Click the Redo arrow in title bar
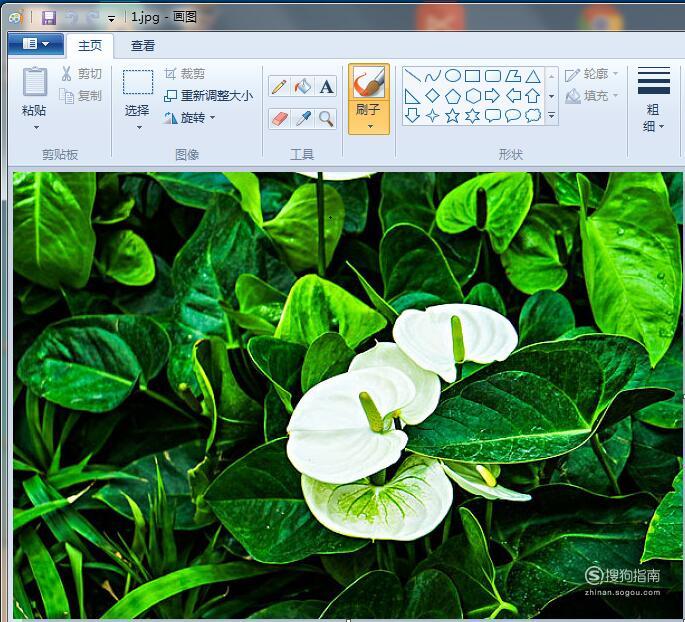Screen dimensions: 685x622 pyautogui.click(x=93, y=17)
